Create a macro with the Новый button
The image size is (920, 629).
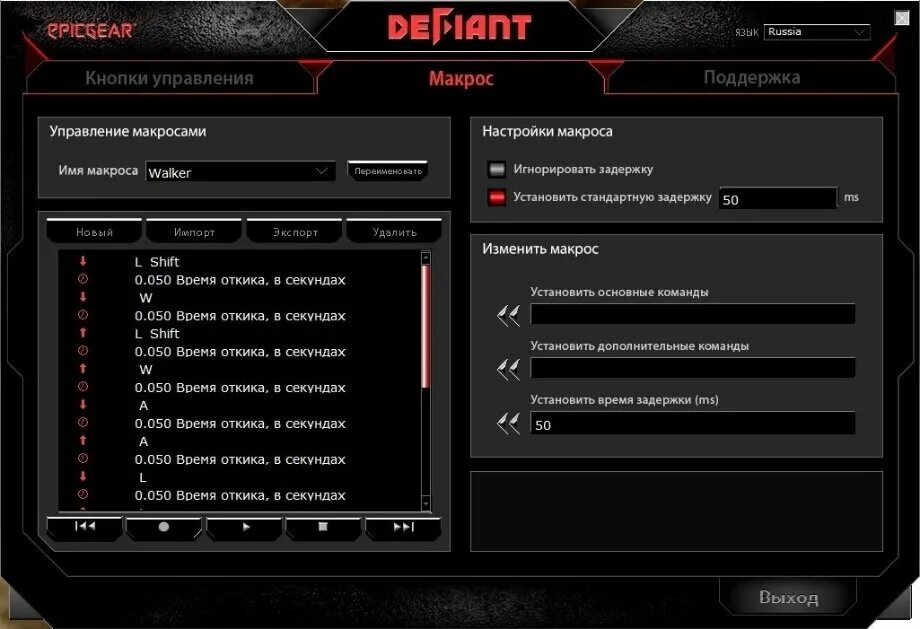point(94,231)
